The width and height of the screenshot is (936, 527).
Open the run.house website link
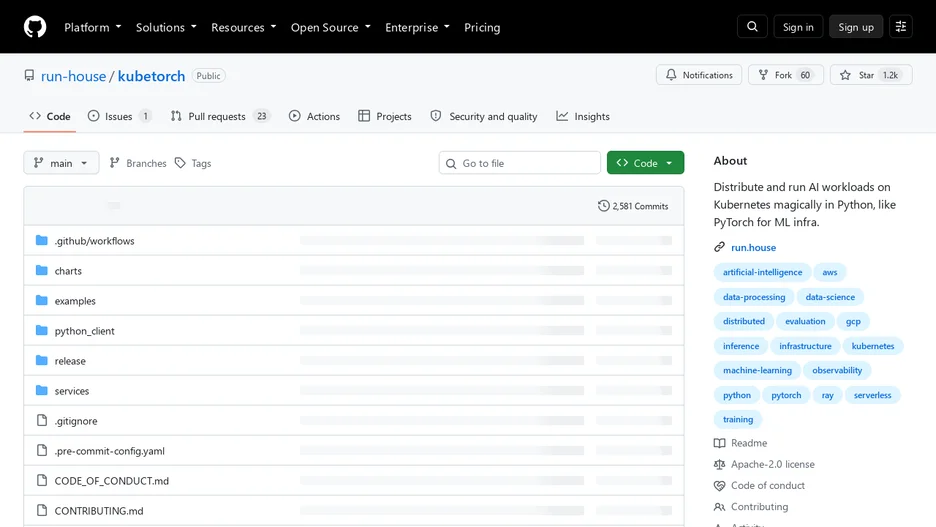pos(753,247)
